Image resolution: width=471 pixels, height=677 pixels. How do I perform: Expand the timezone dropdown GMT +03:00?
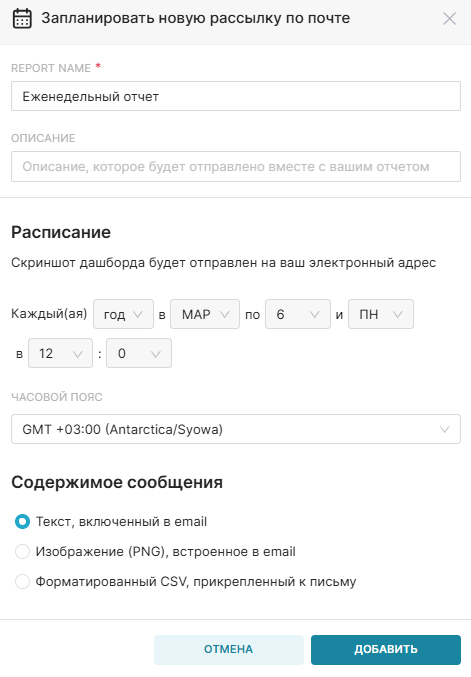tap(236, 429)
